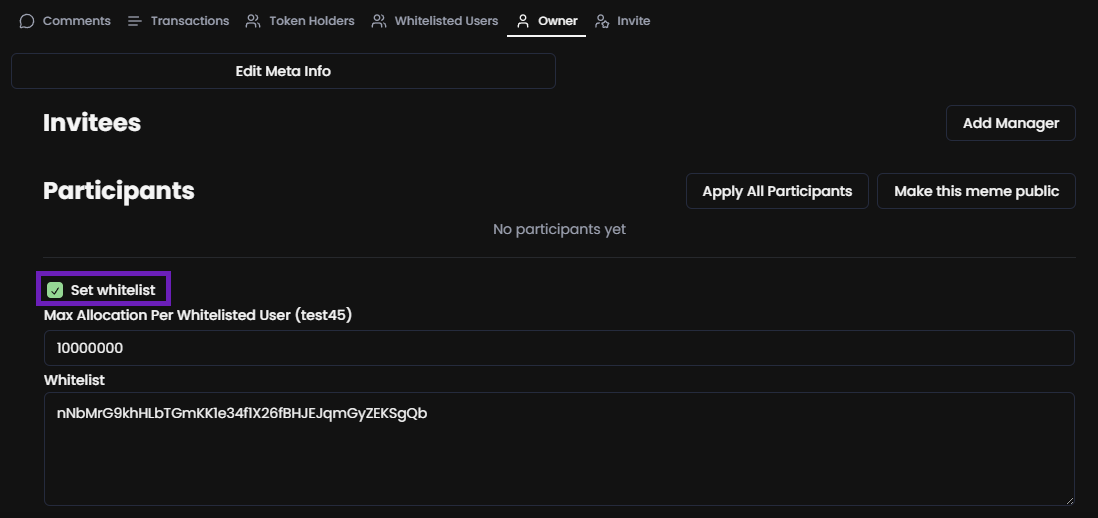This screenshot has height=518, width=1098.
Task: Select the Owner tab label
Action: 557,21
